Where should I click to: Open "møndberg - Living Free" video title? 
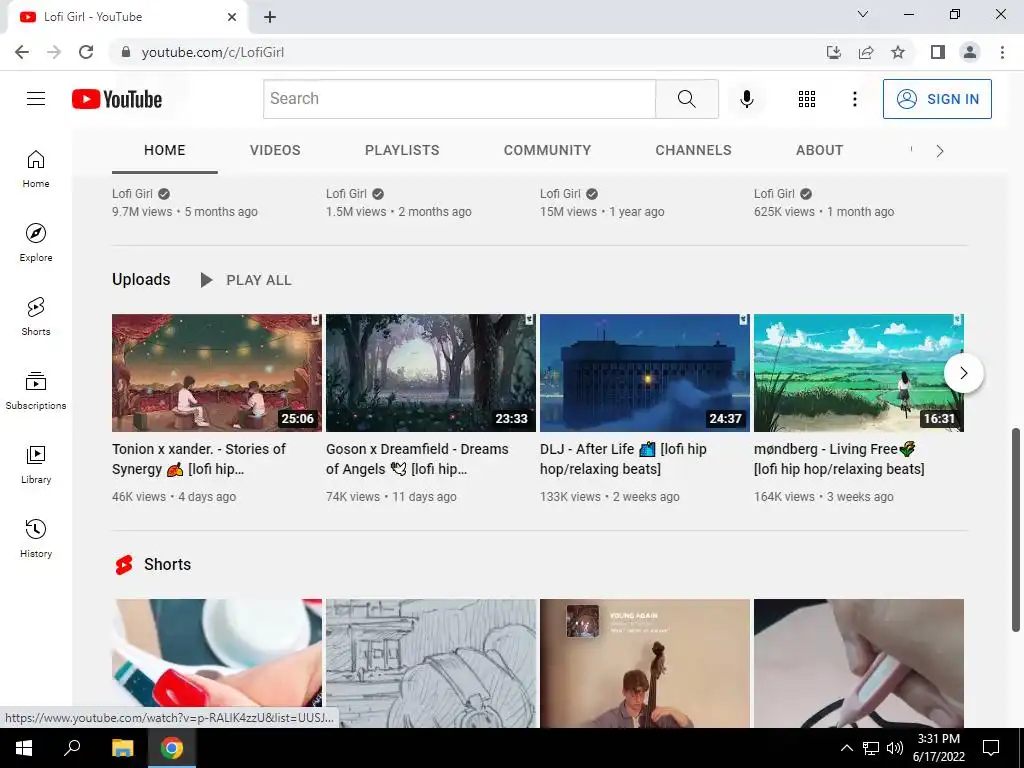(x=839, y=459)
